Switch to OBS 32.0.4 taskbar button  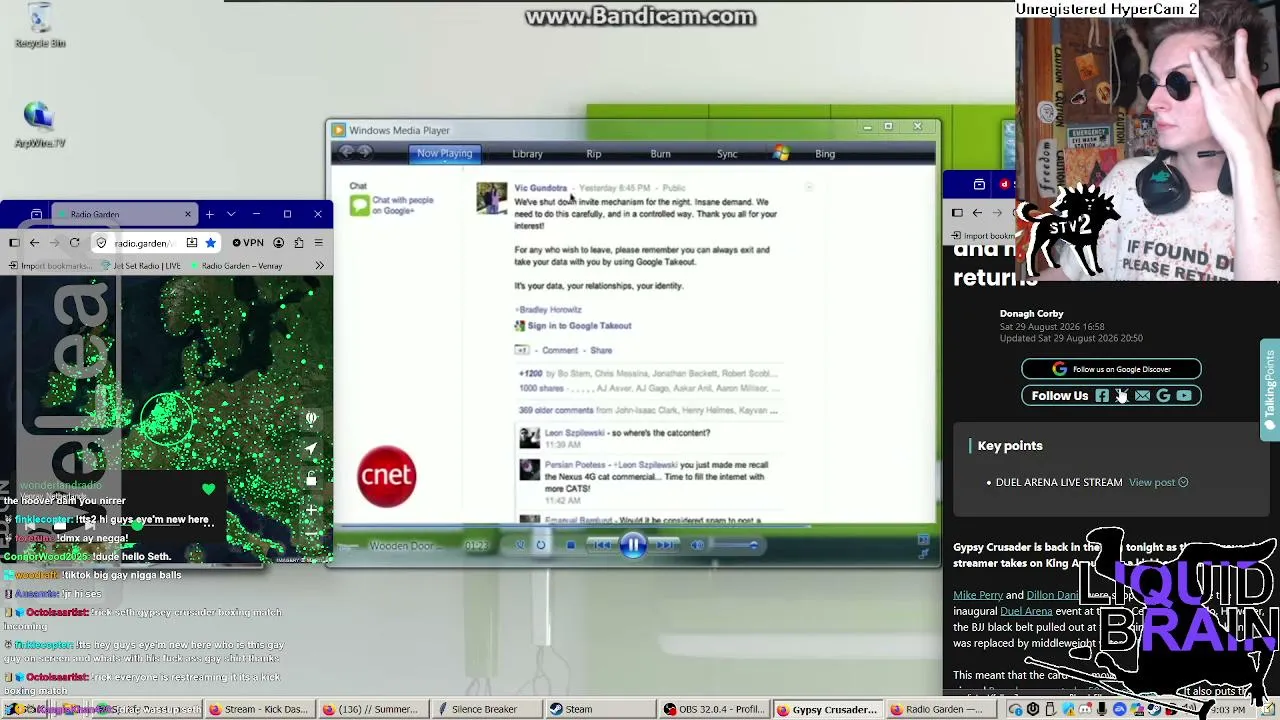(714, 710)
